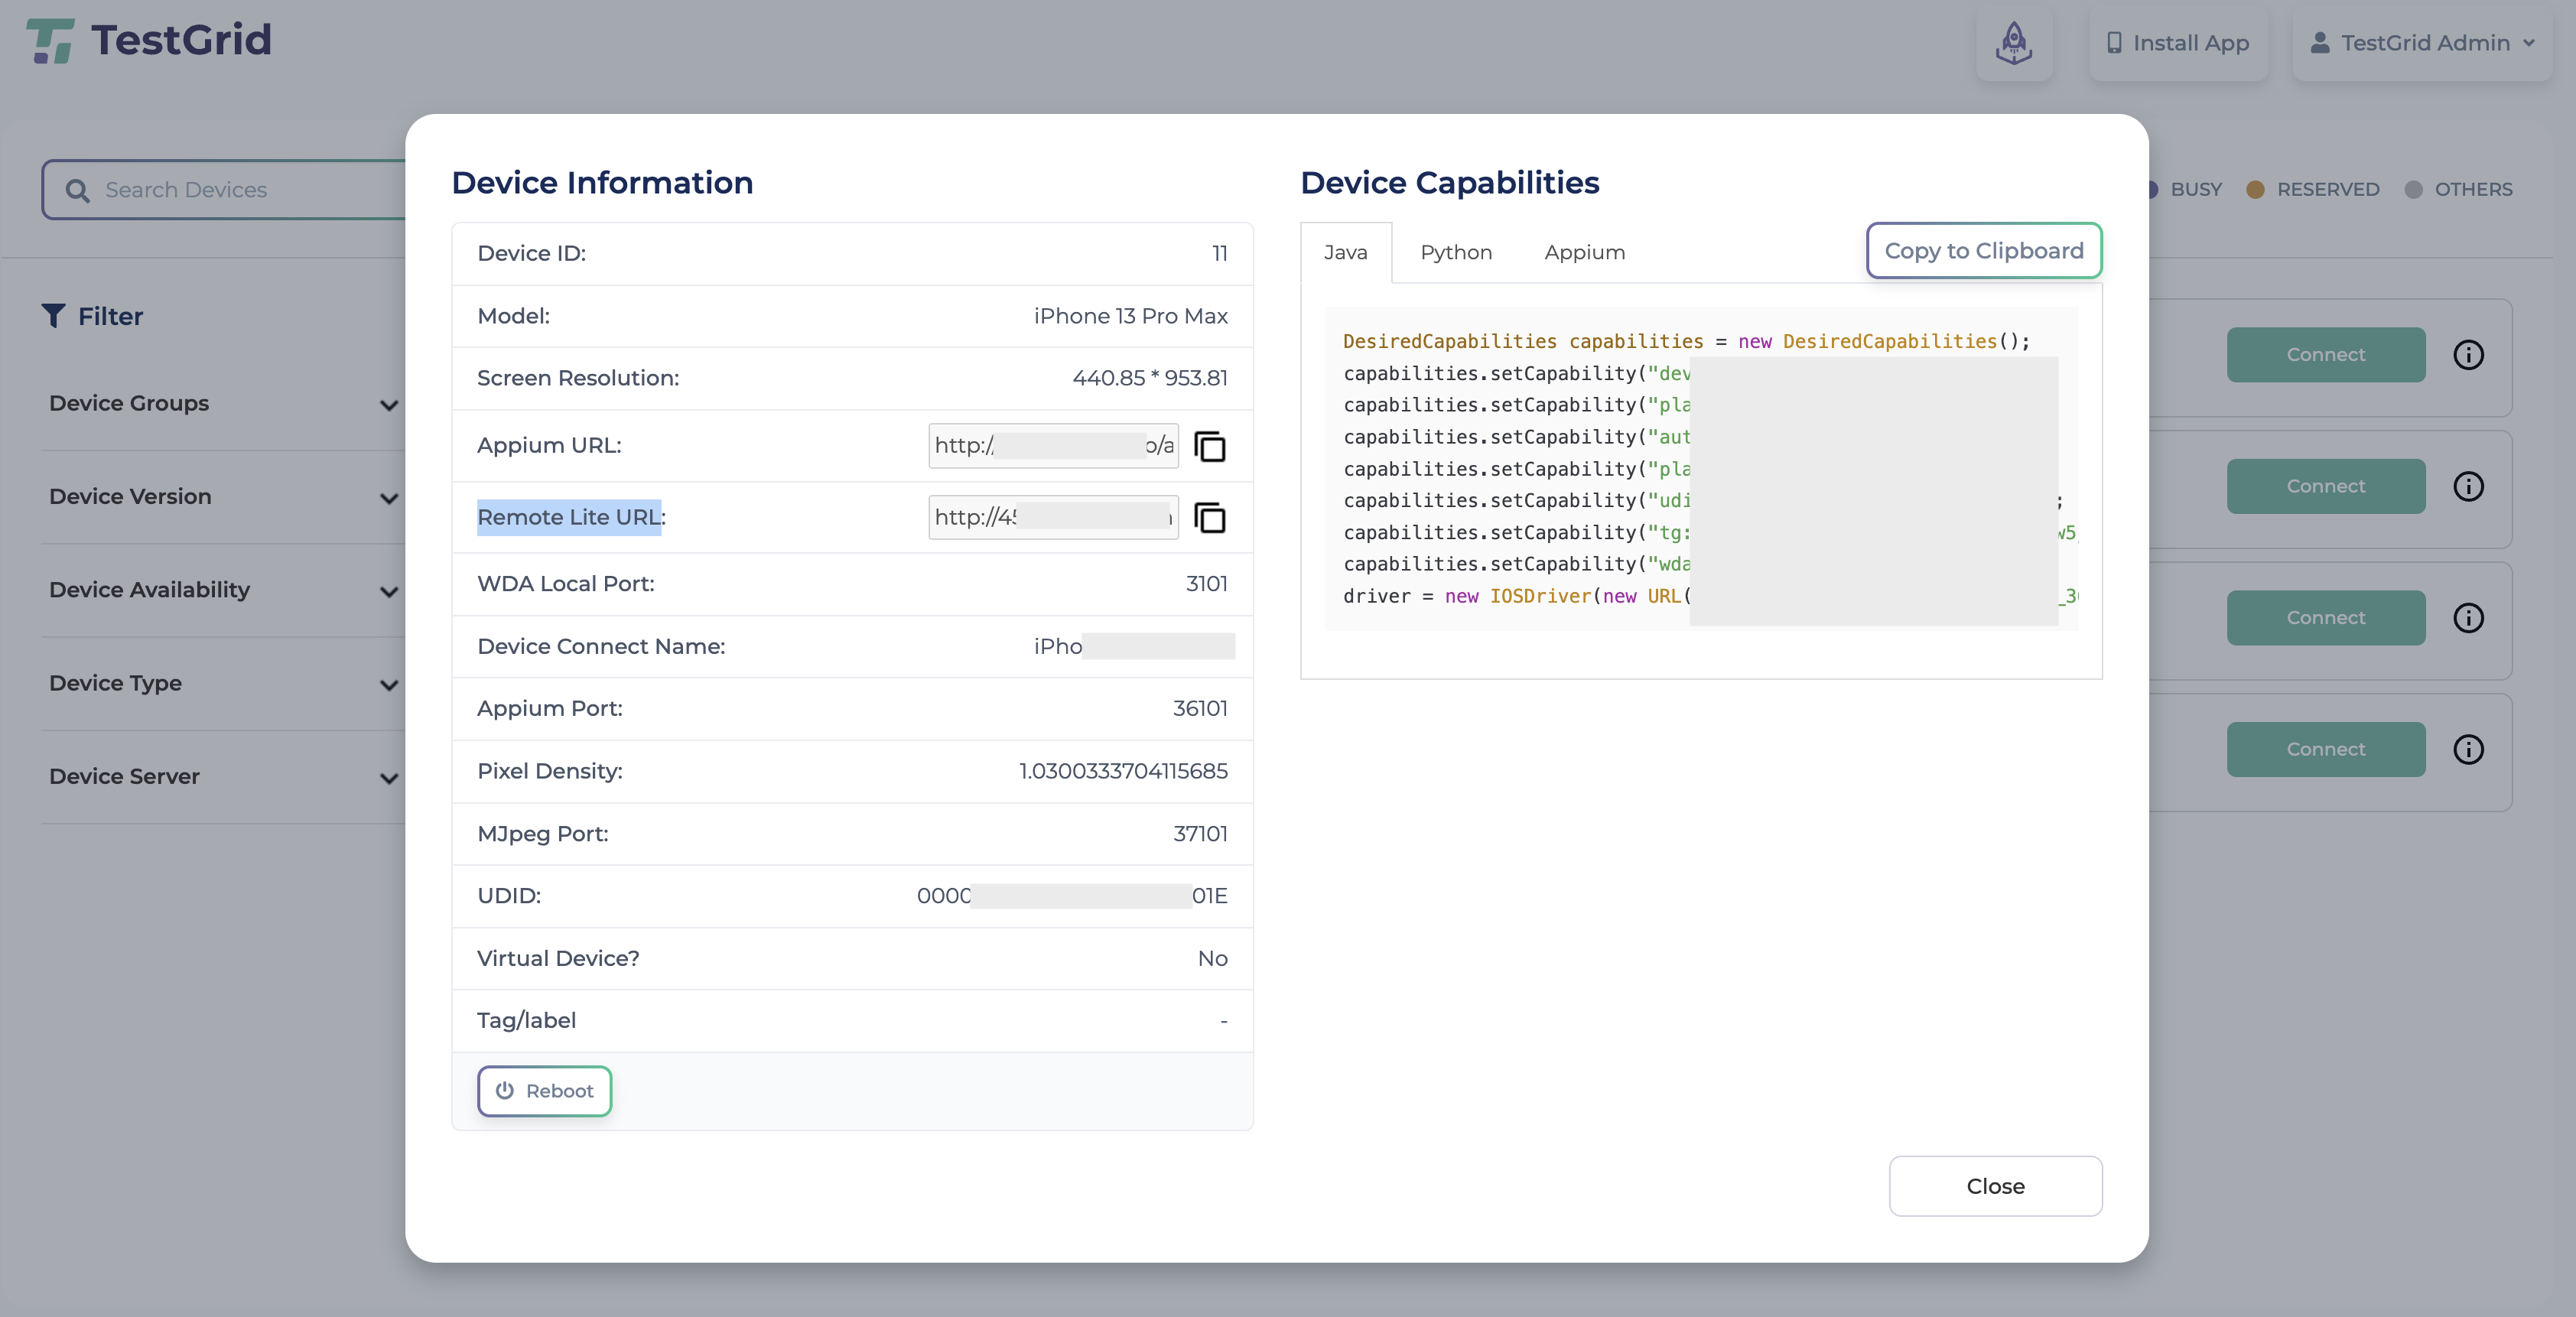Switch to the Python capabilities tab
This screenshot has height=1317, width=2576.
point(1456,253)
